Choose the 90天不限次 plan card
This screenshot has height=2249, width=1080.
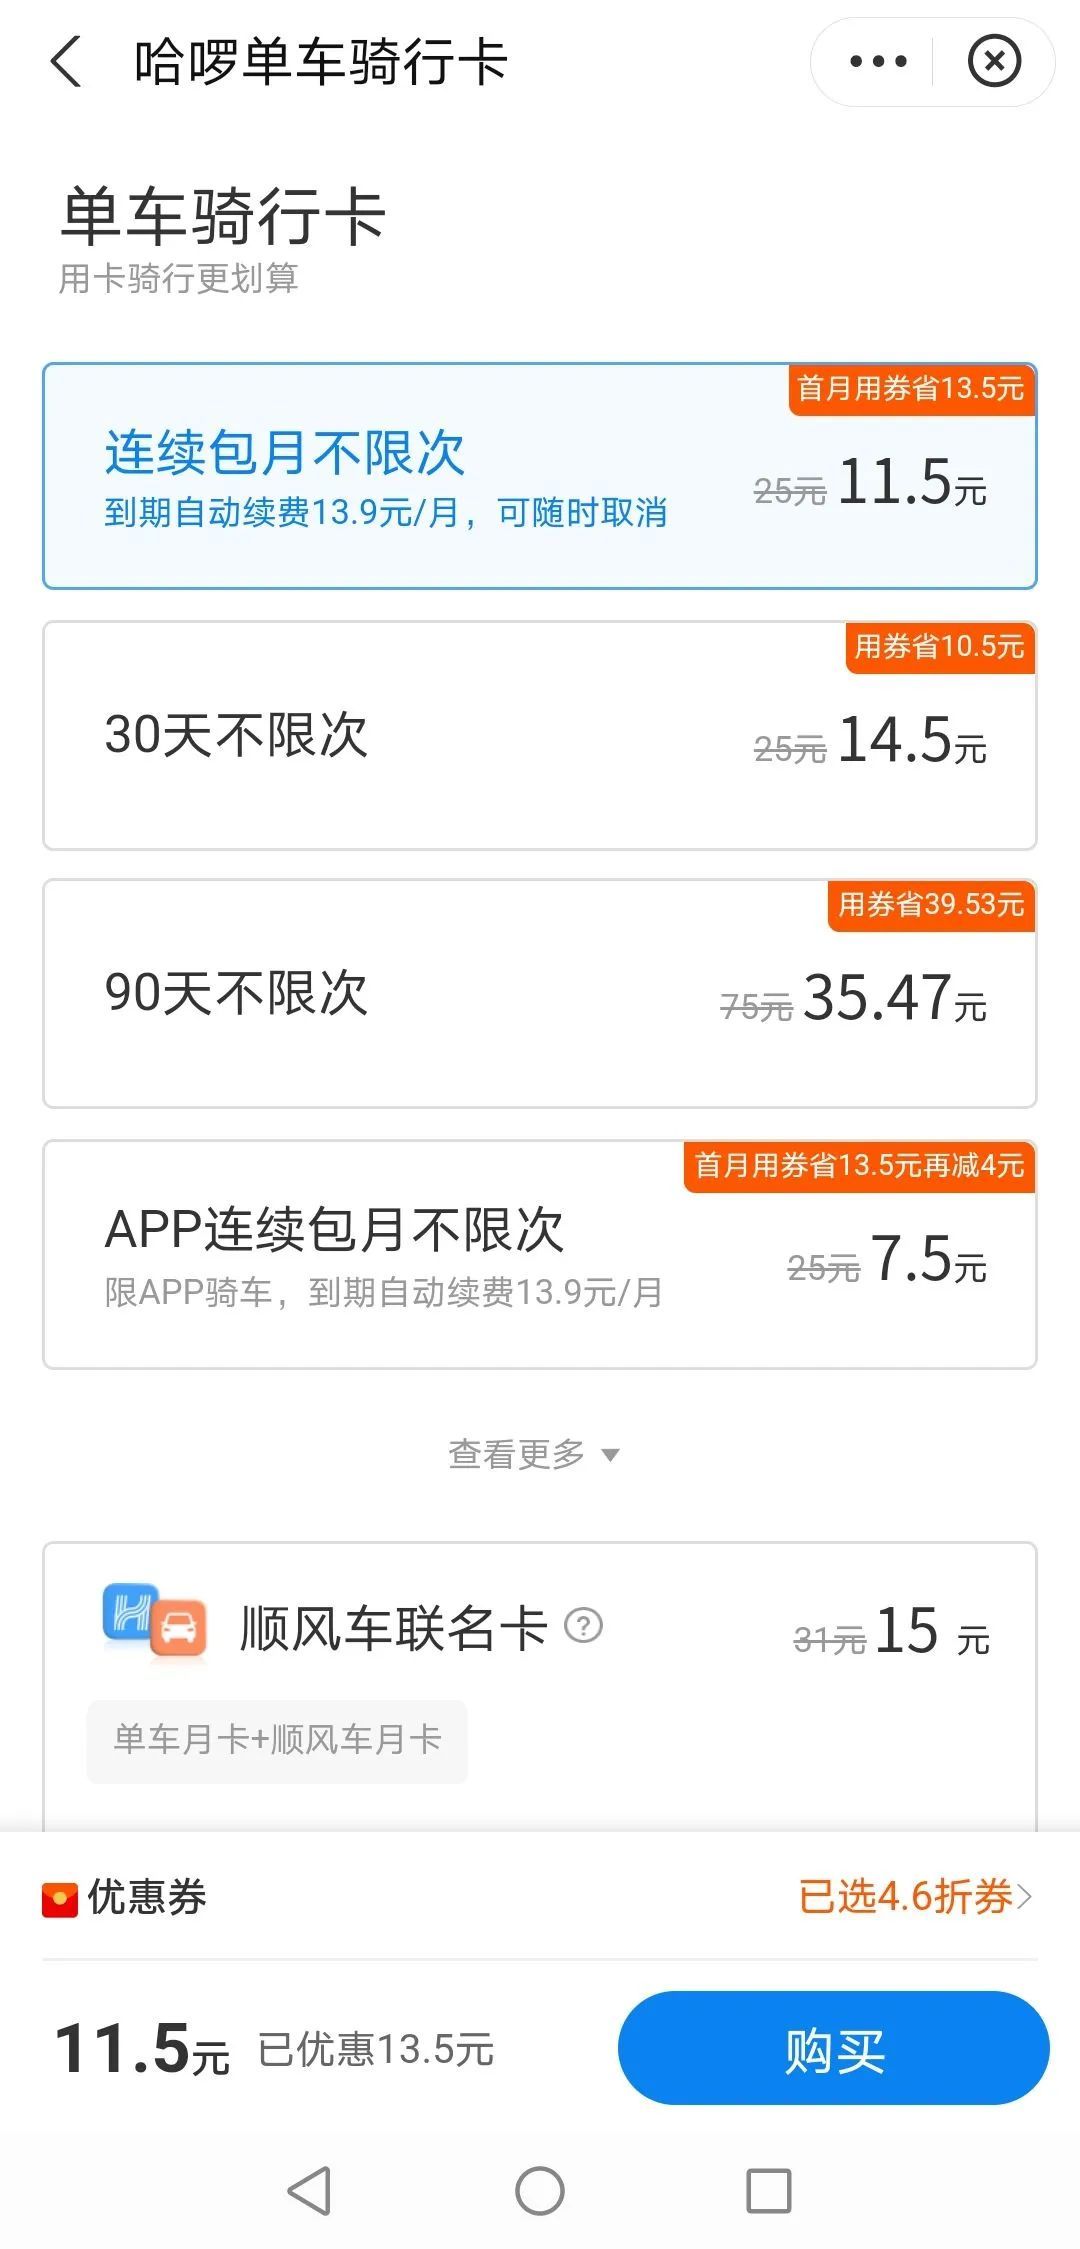point(540,994)
